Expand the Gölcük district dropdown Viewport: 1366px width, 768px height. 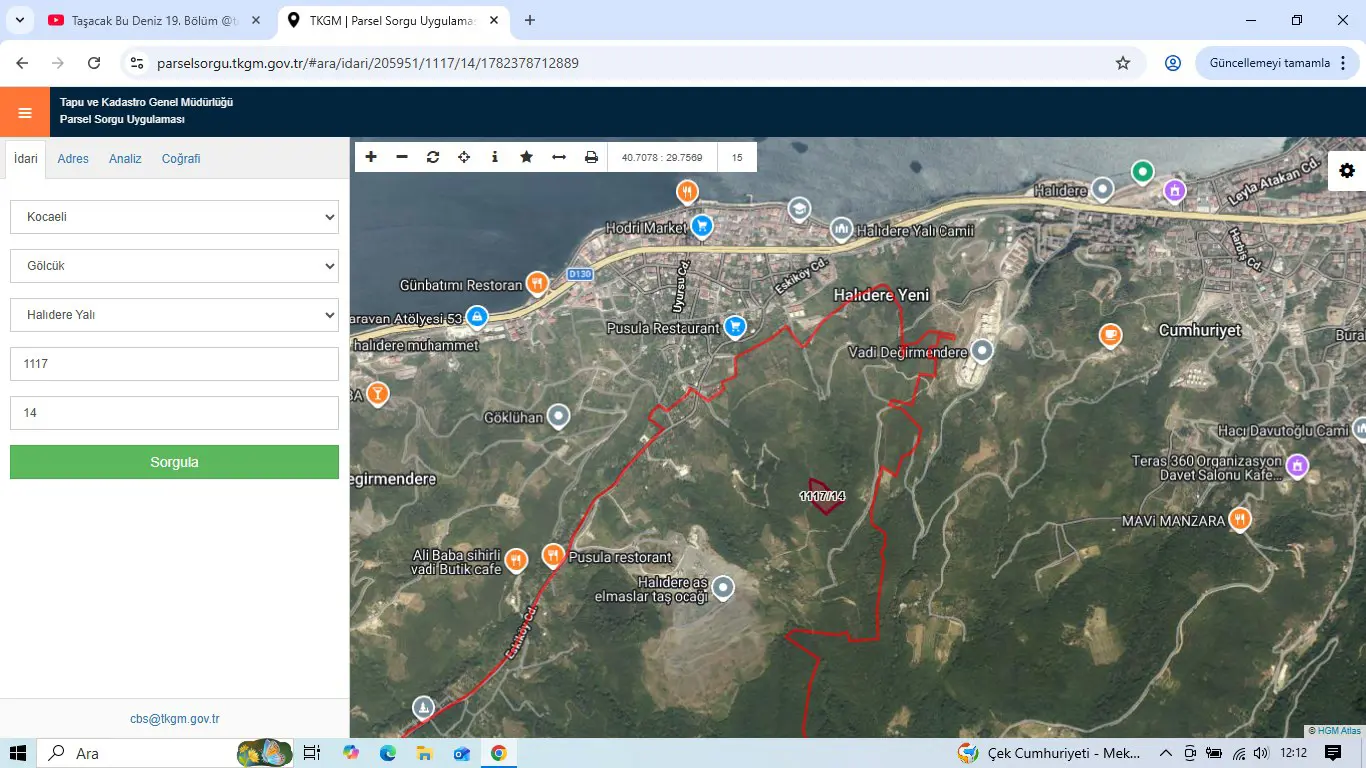174,266
